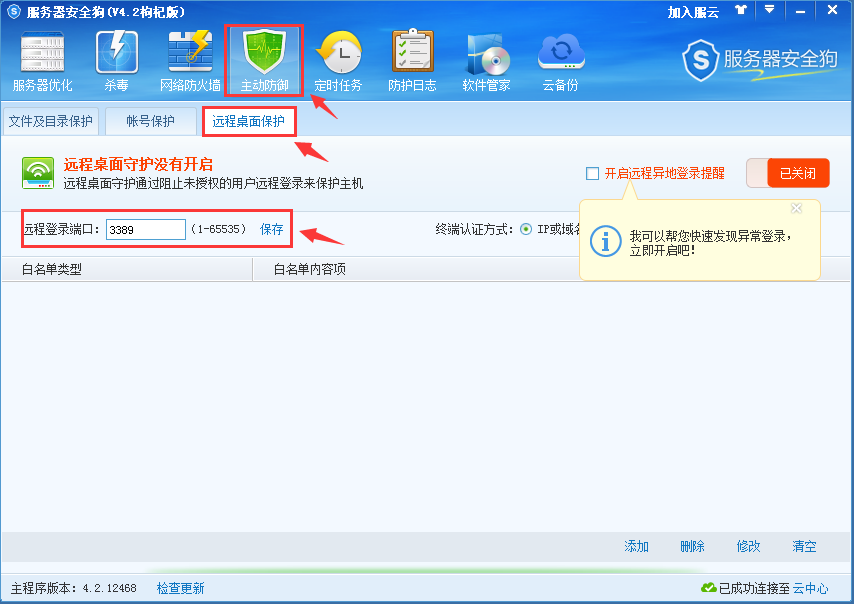Click the 加入服云 link in title bar
The image size is (854, 604).
693,12
